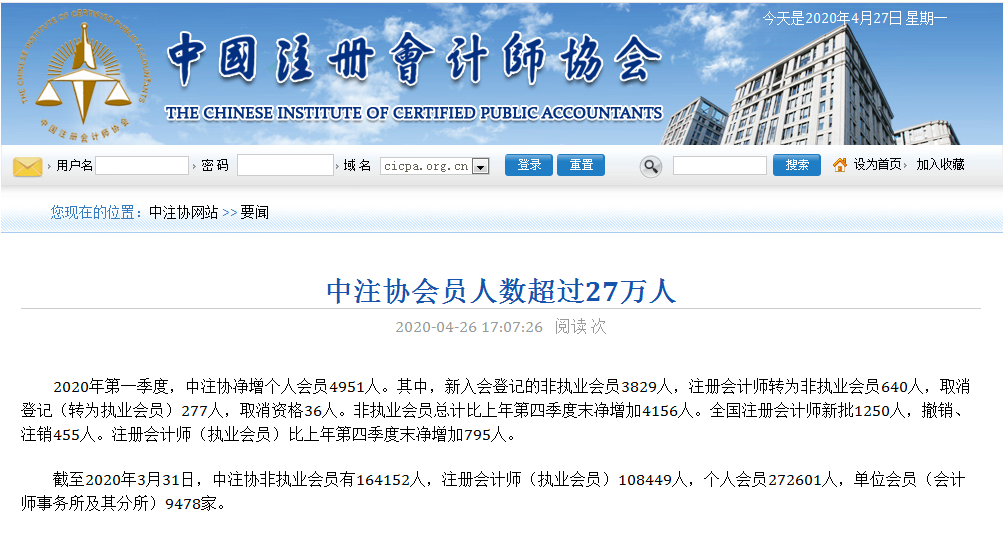Click the yellow mail envelope icon
1004x547 pixels.
click(28, 167)
